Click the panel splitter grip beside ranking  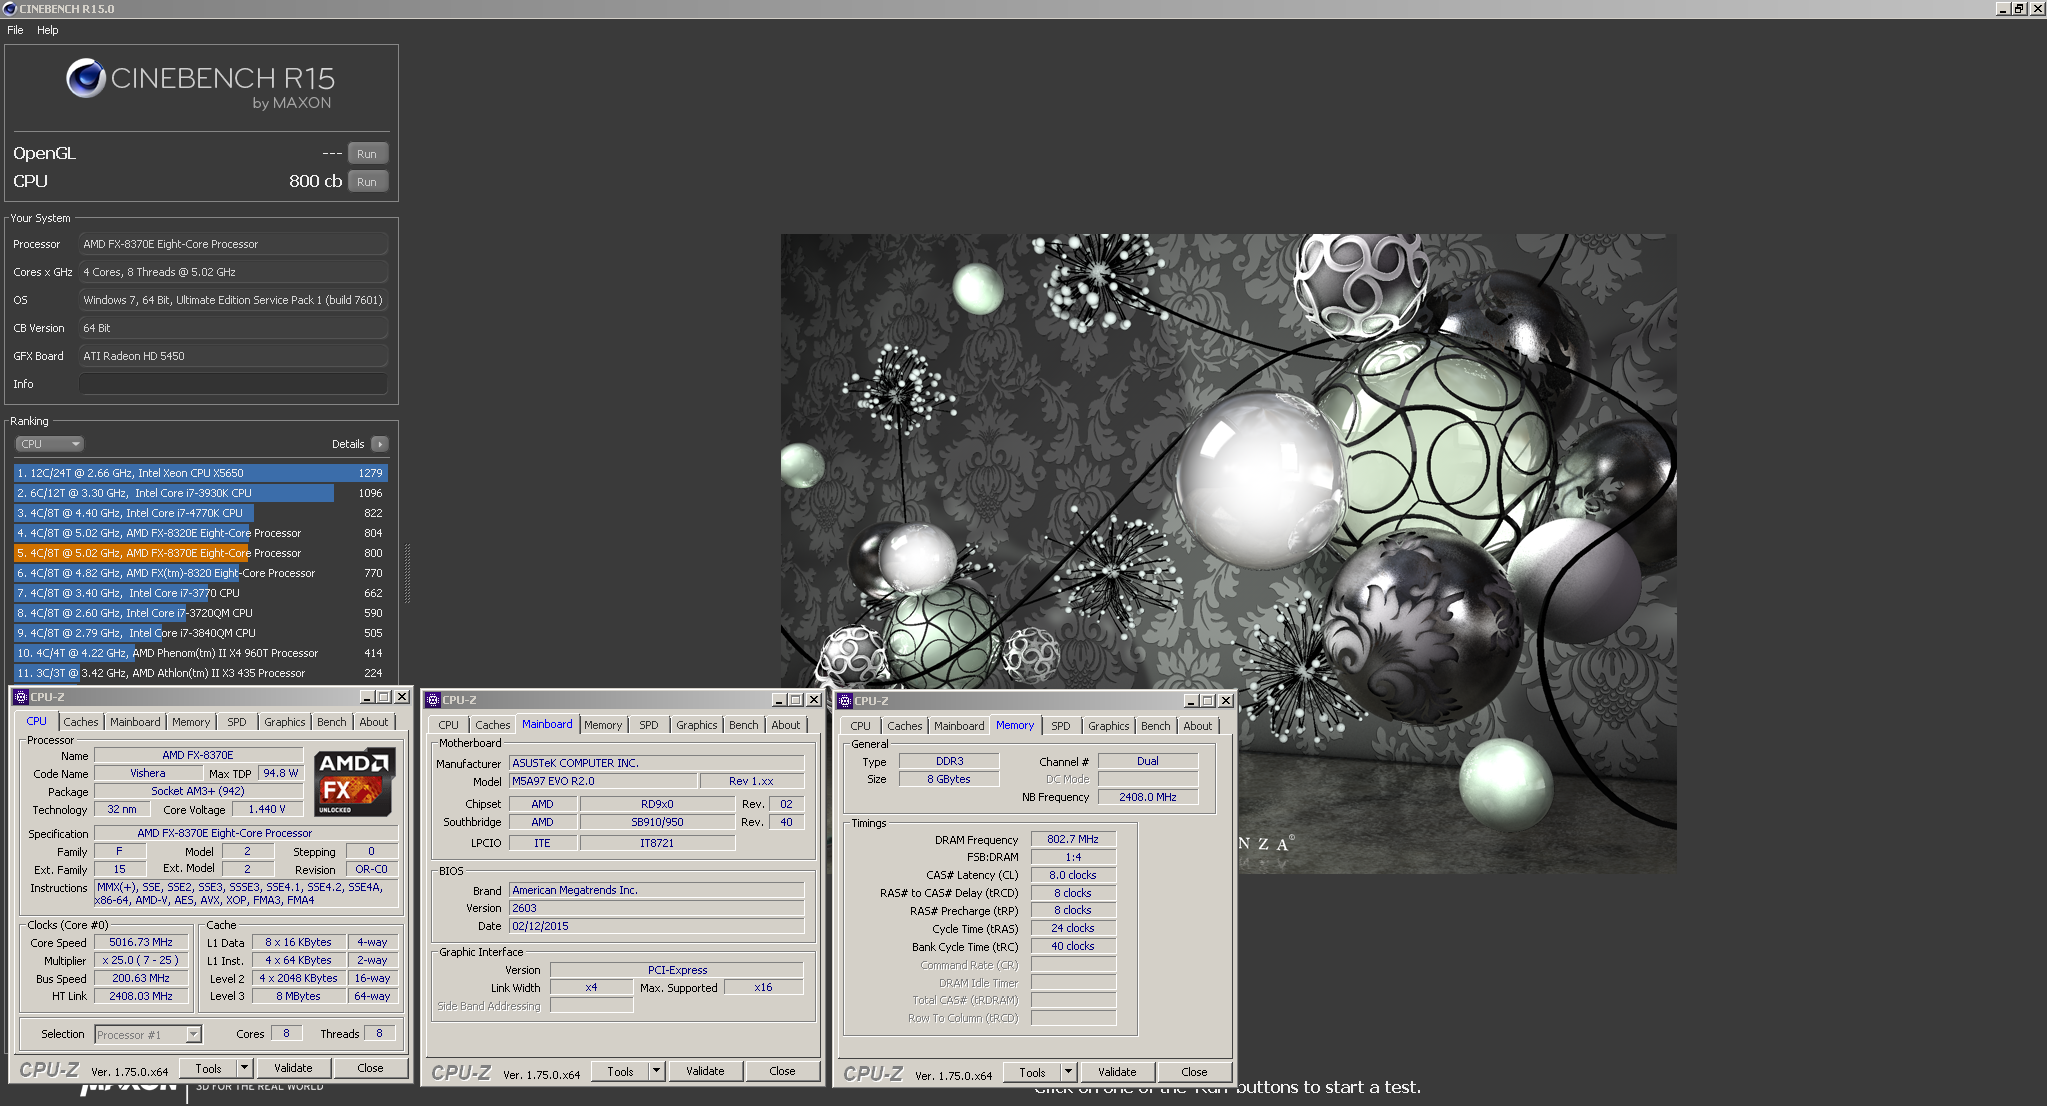pos(407,573)
